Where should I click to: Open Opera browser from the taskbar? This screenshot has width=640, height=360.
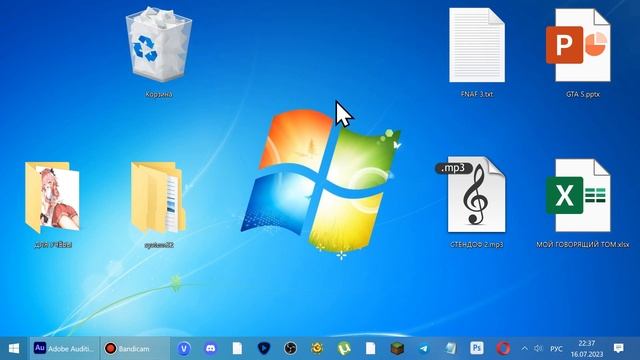pos(503,349)
